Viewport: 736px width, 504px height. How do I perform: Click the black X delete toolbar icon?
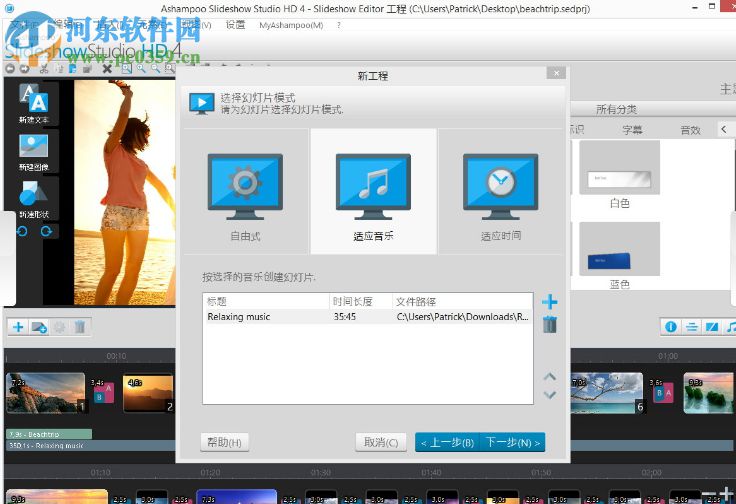pos(107,69)
